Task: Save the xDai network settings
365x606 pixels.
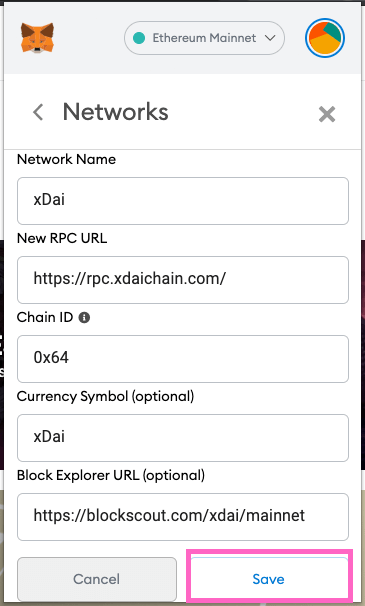Action: coord(269,579)
